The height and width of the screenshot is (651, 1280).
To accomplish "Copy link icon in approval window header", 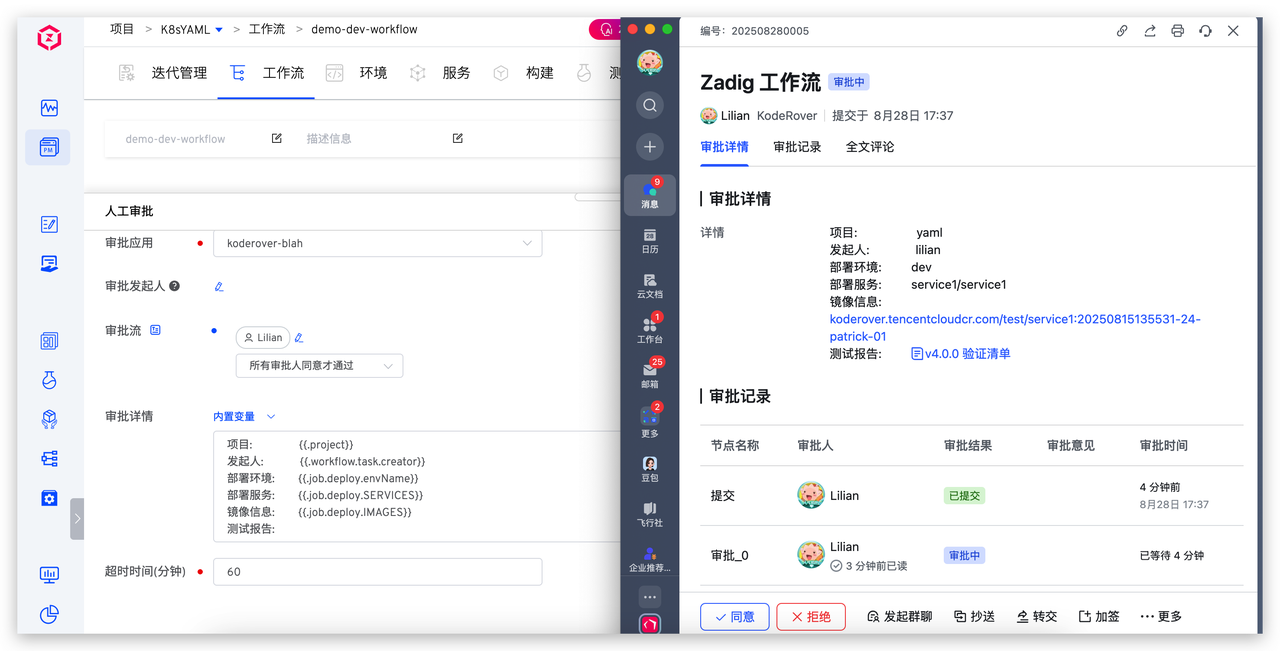I will tap(1122, 31).
